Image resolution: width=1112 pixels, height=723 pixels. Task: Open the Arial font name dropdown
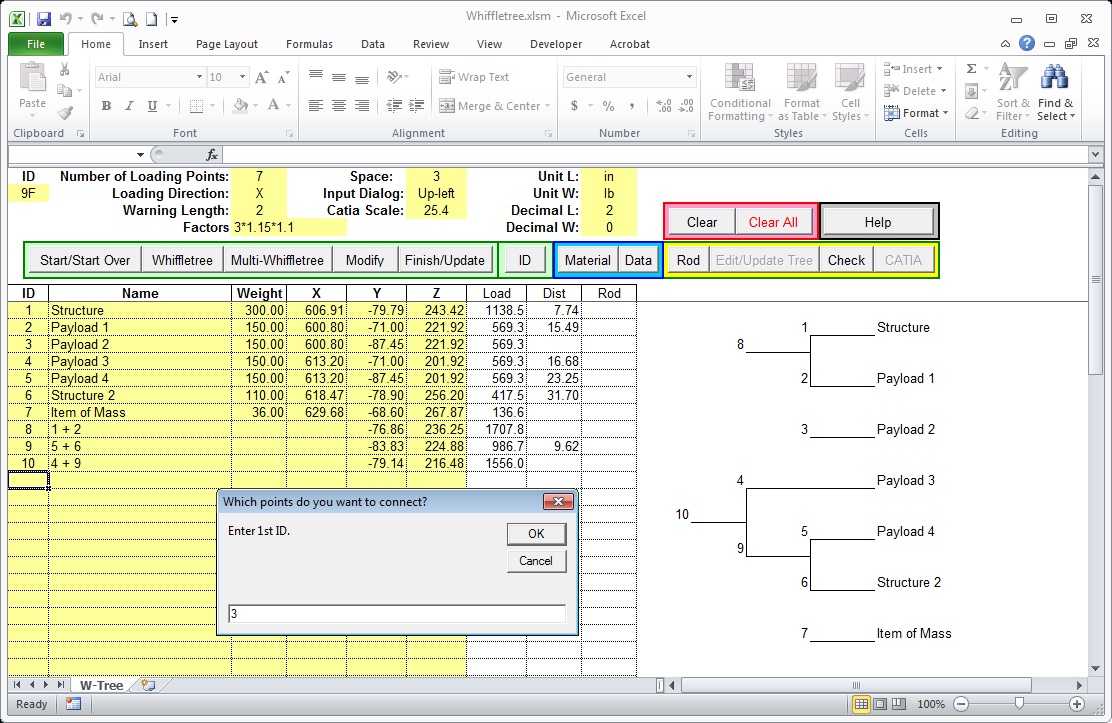(199, 77)
